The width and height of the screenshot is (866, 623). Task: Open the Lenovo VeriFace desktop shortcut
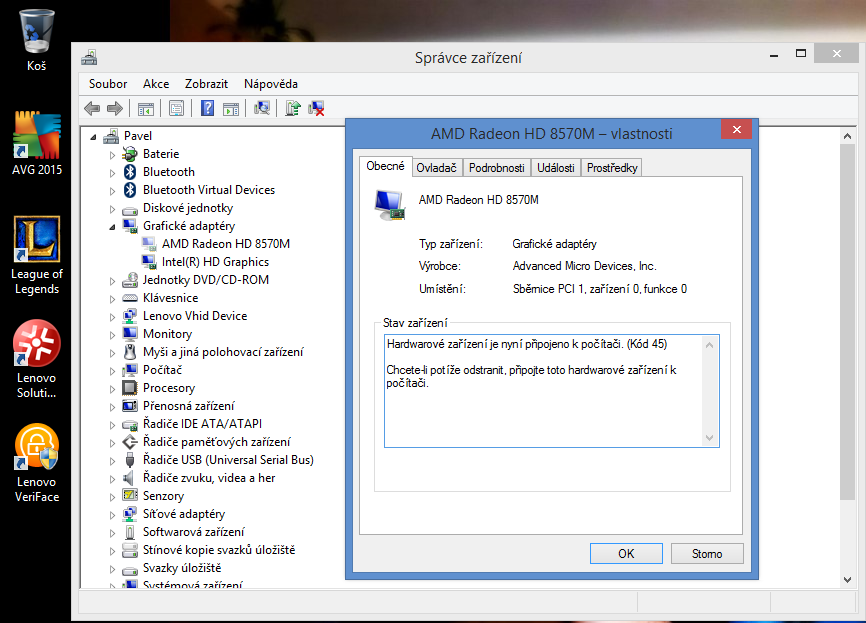coord(37,463)
